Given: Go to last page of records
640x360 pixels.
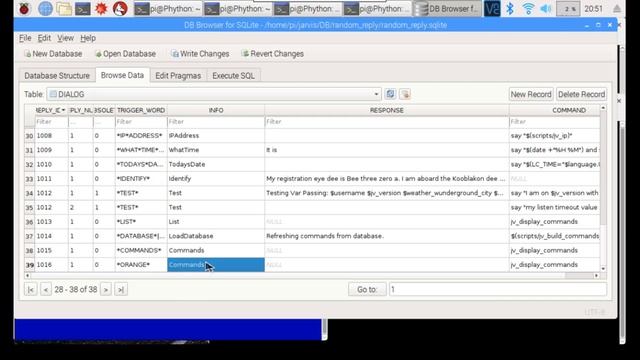Looking at the screenshot, I should (121, 289).
